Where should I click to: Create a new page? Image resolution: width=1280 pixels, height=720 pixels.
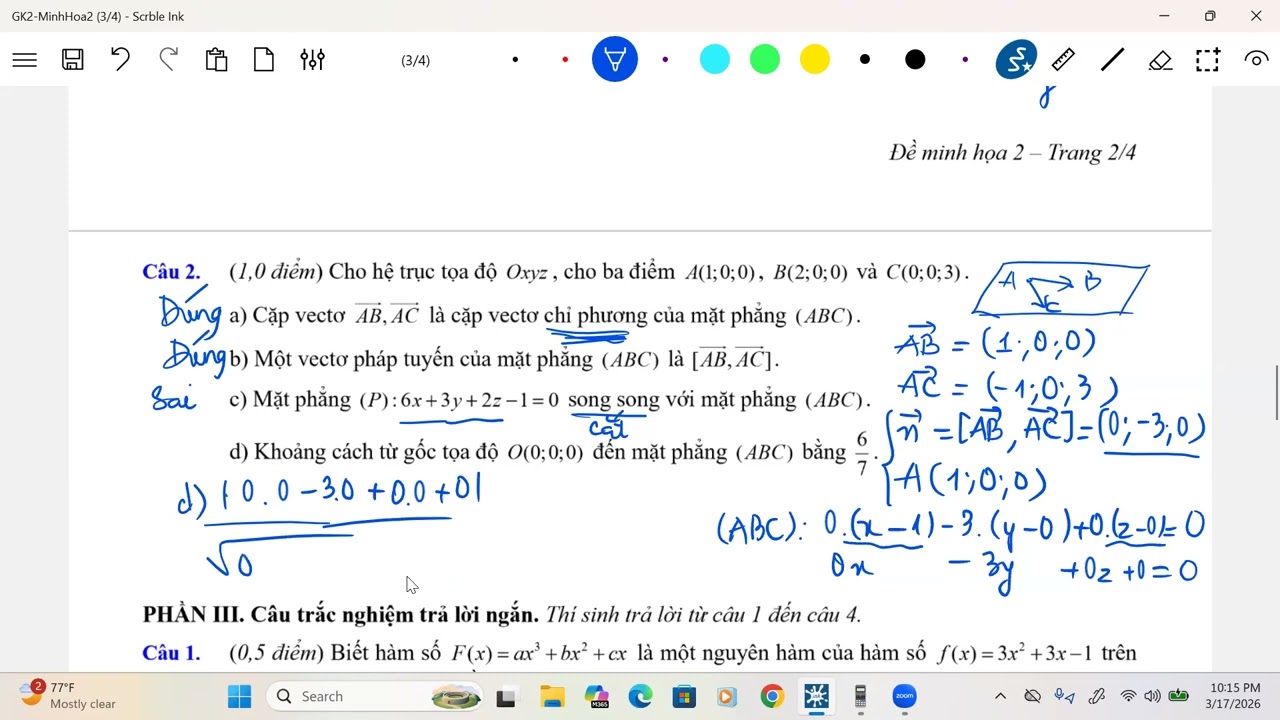point(264,60)
